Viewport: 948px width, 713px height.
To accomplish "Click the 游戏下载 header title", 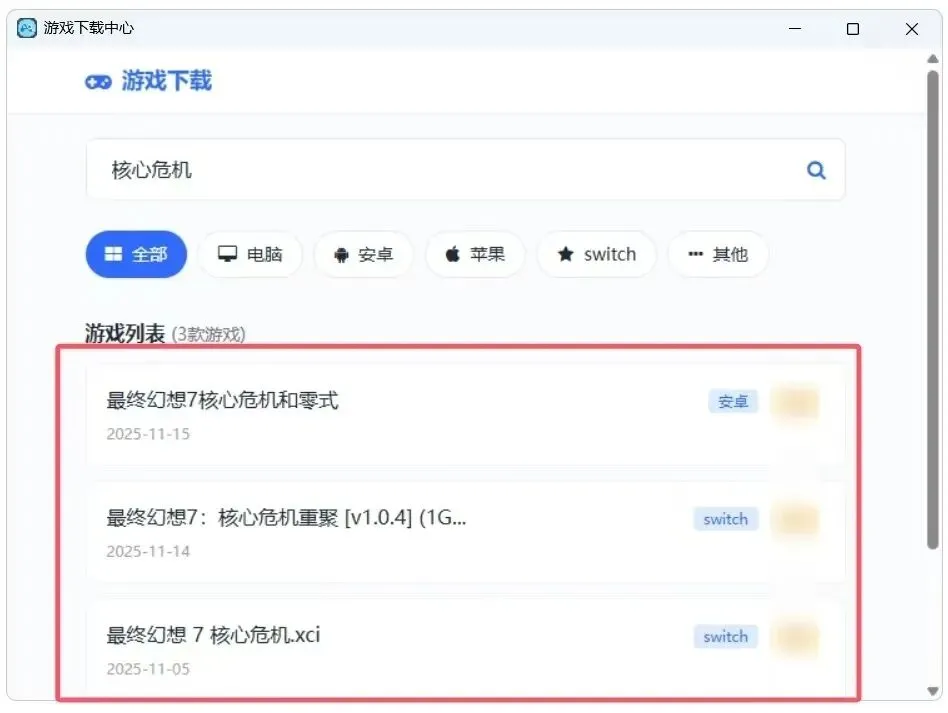I will 167,80.
